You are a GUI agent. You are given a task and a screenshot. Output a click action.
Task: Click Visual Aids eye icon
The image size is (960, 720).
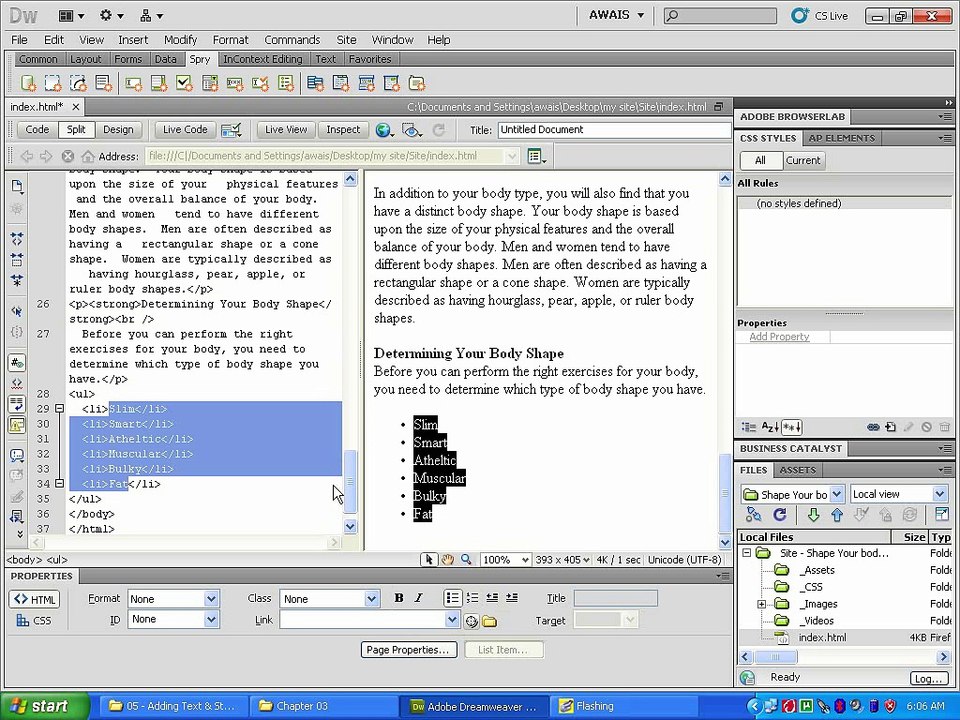(x=411, y=130)
